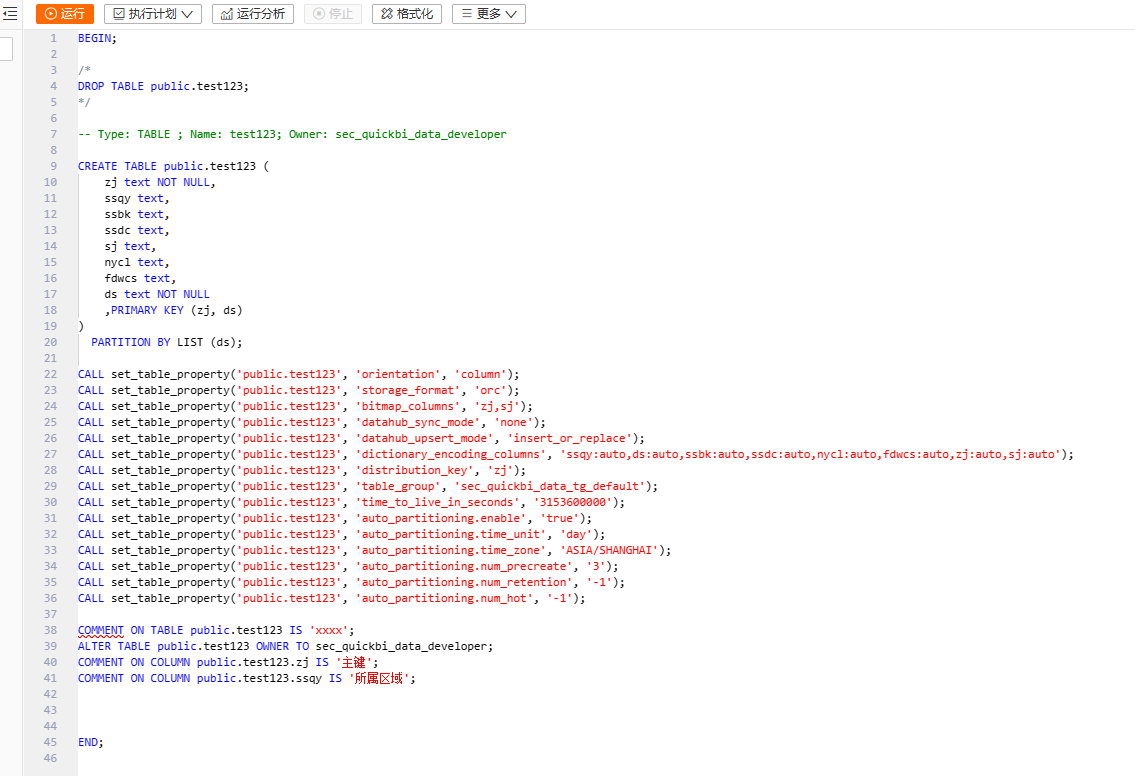The width and height of the screenshot is (1135, 776).
Task: Click the 'sj text' column line
Action: tap(130, 246)
